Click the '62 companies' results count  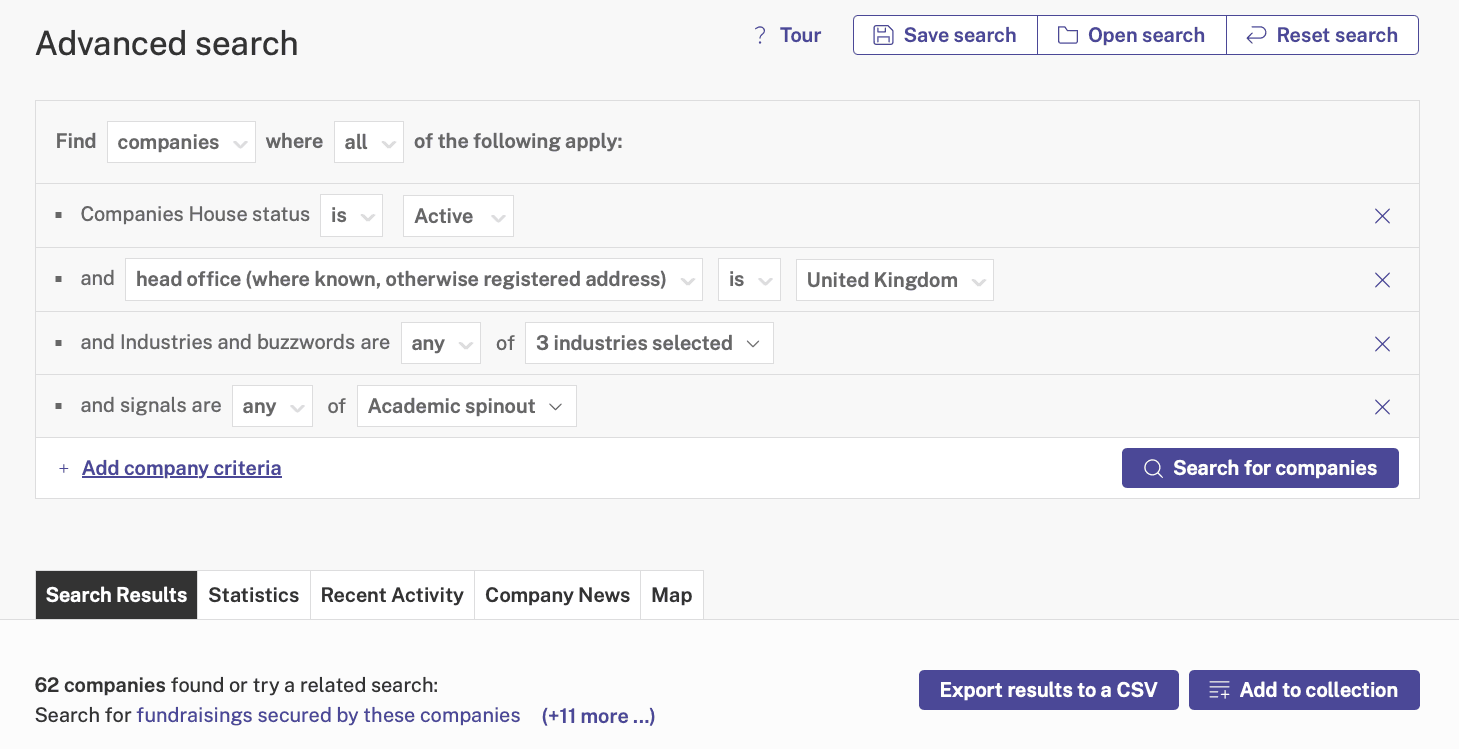(x=100, y=685)
